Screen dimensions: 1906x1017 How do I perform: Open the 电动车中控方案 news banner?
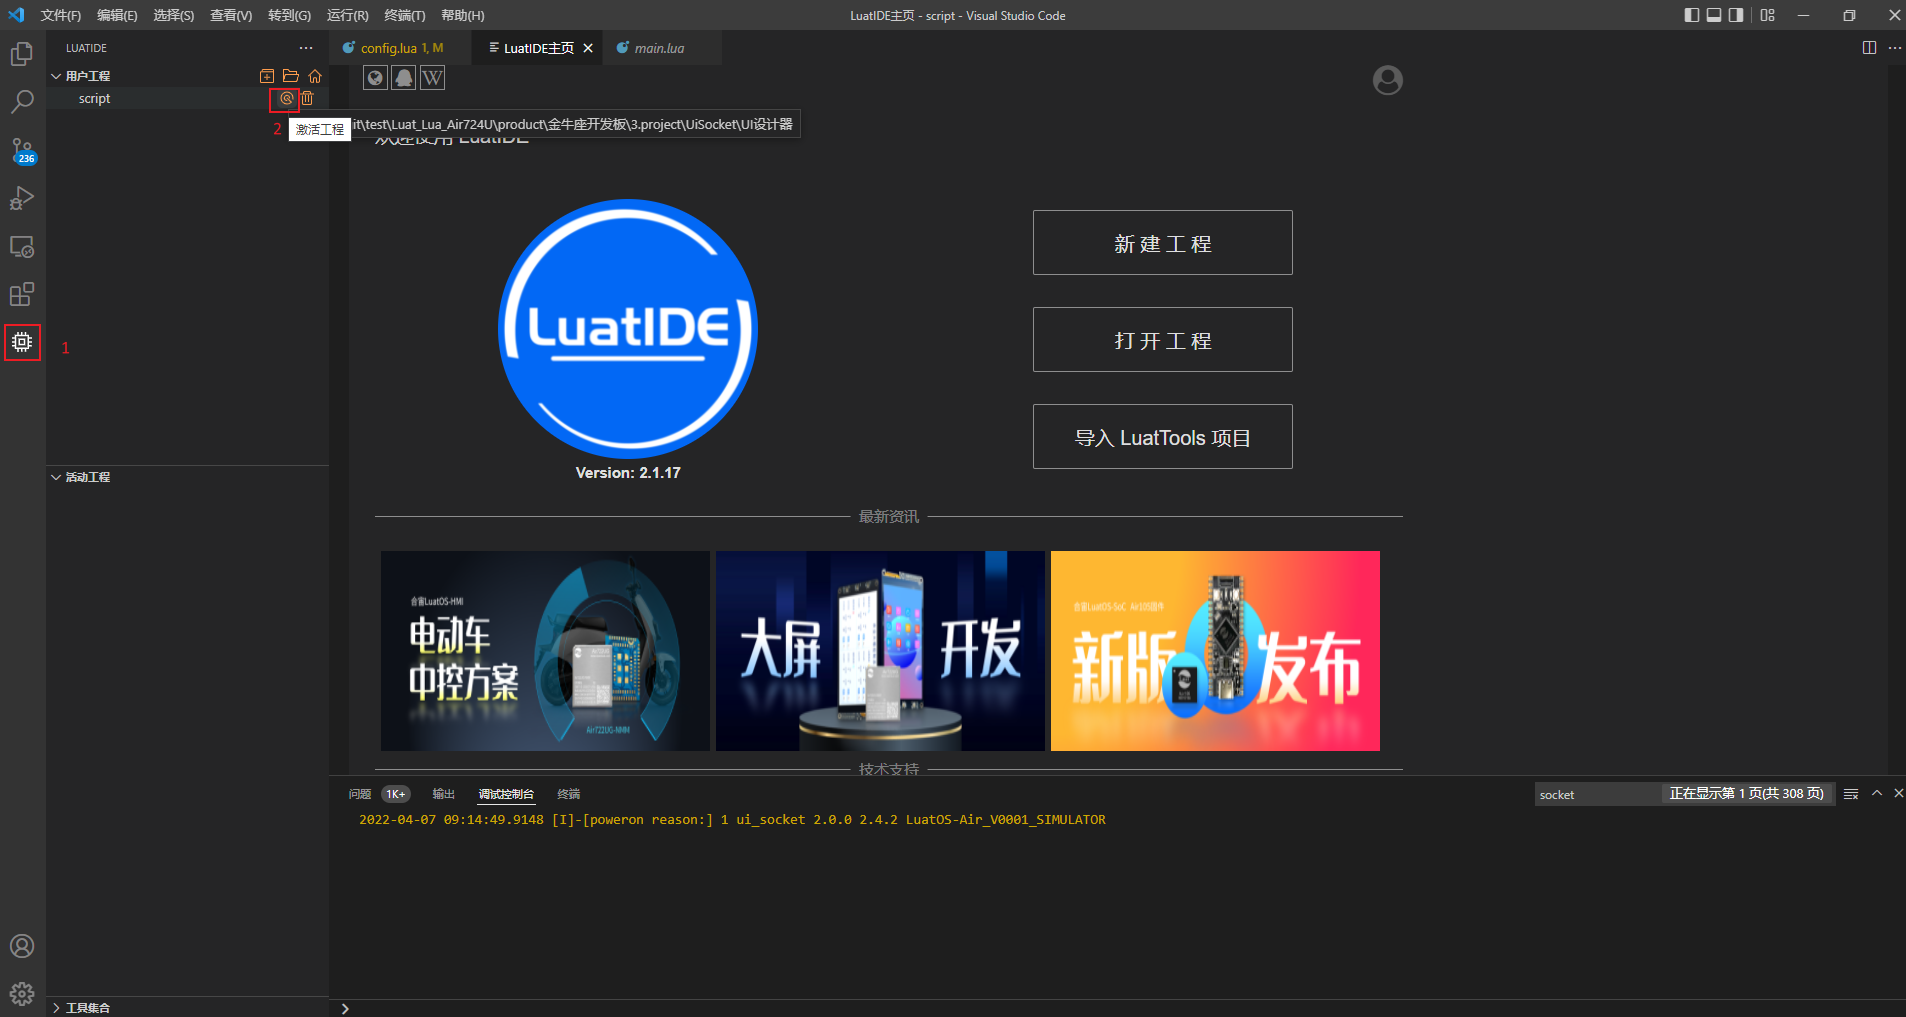pyautogui.click(x=545, y=651)
